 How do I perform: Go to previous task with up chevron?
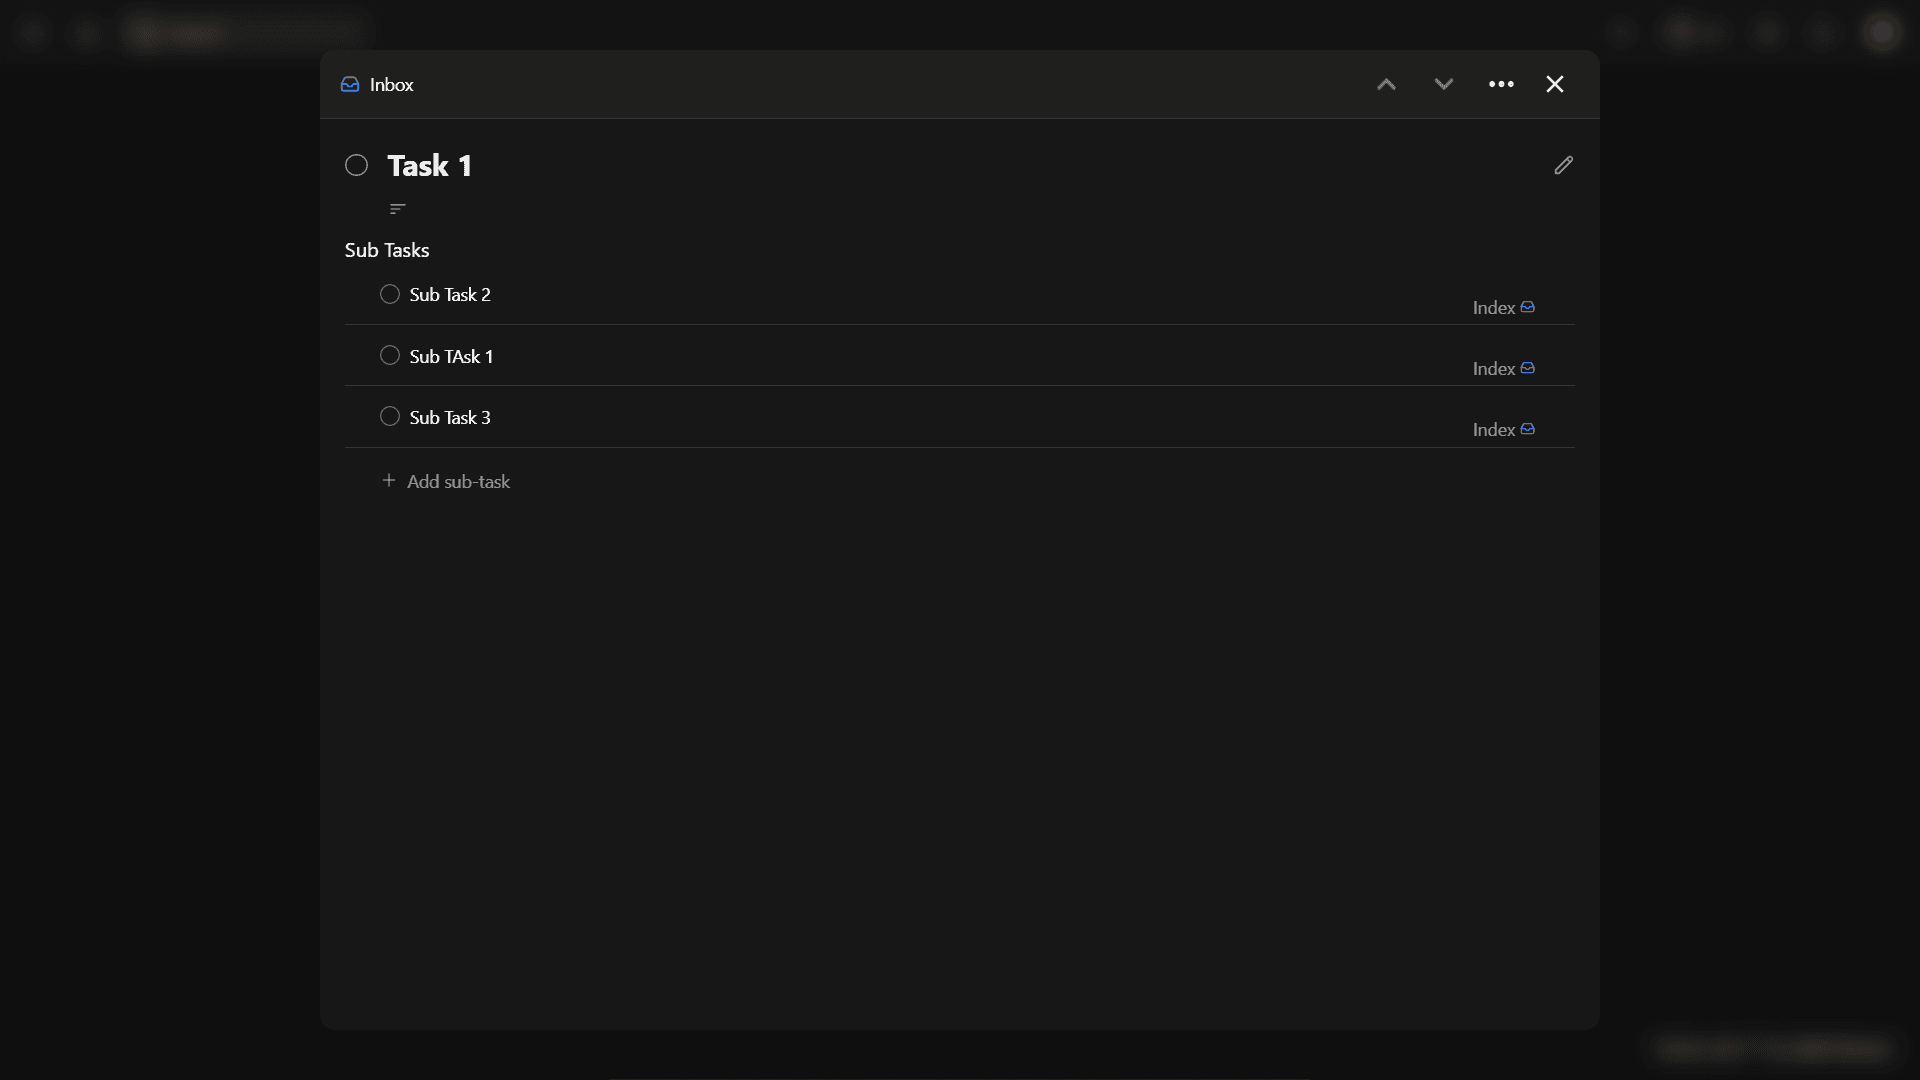tap(1386, 85)
